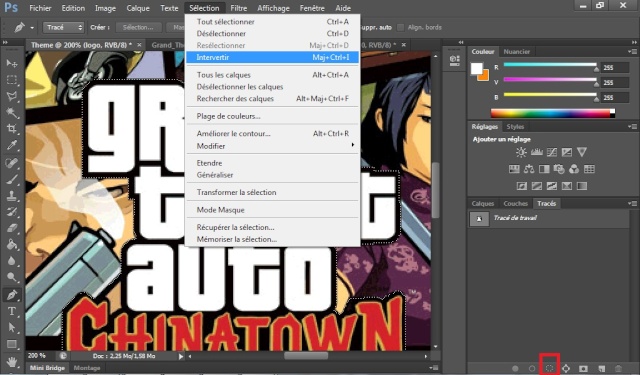640x375 pixels.
Task: Open the Pen tool preset picker arrow
Action: click(32, 28)
